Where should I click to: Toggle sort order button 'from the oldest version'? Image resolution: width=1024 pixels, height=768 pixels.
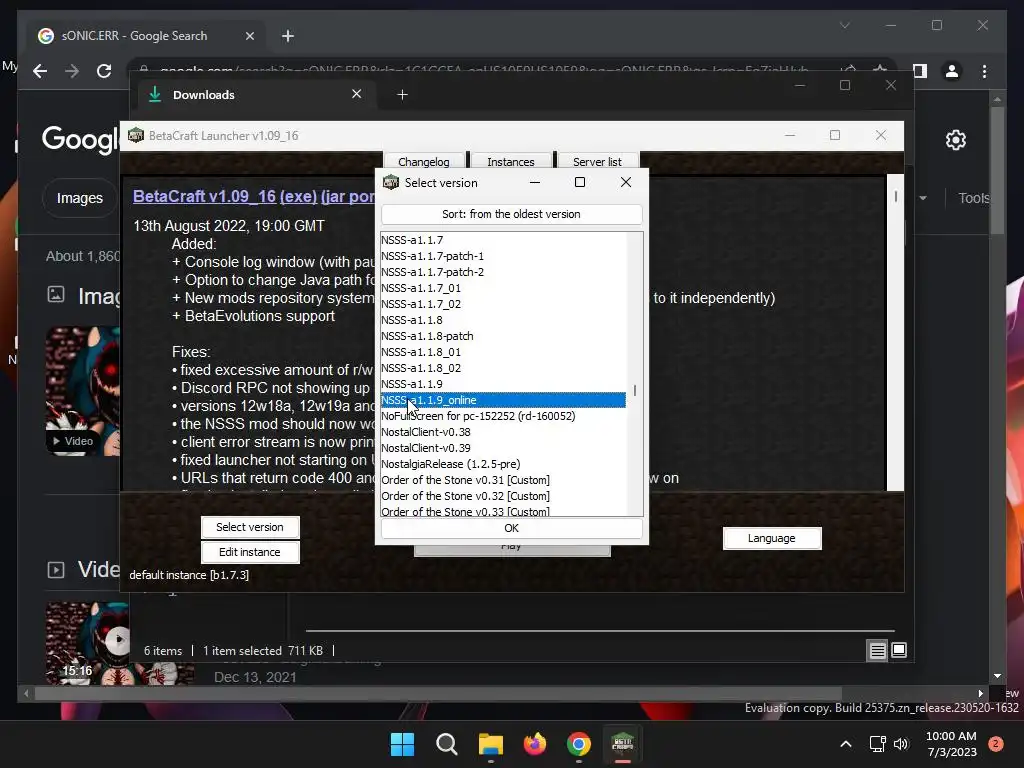[511, 214]
